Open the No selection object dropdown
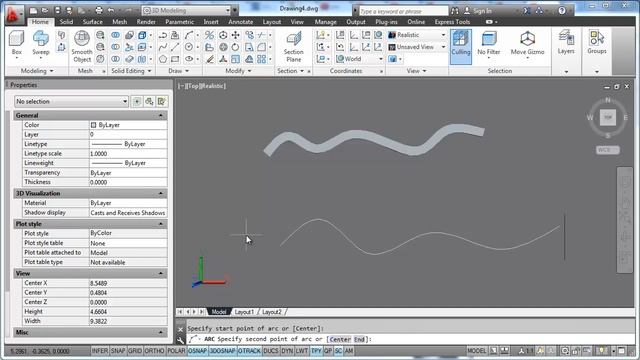This screenshot has height=360, width=640. pos(71,101)
